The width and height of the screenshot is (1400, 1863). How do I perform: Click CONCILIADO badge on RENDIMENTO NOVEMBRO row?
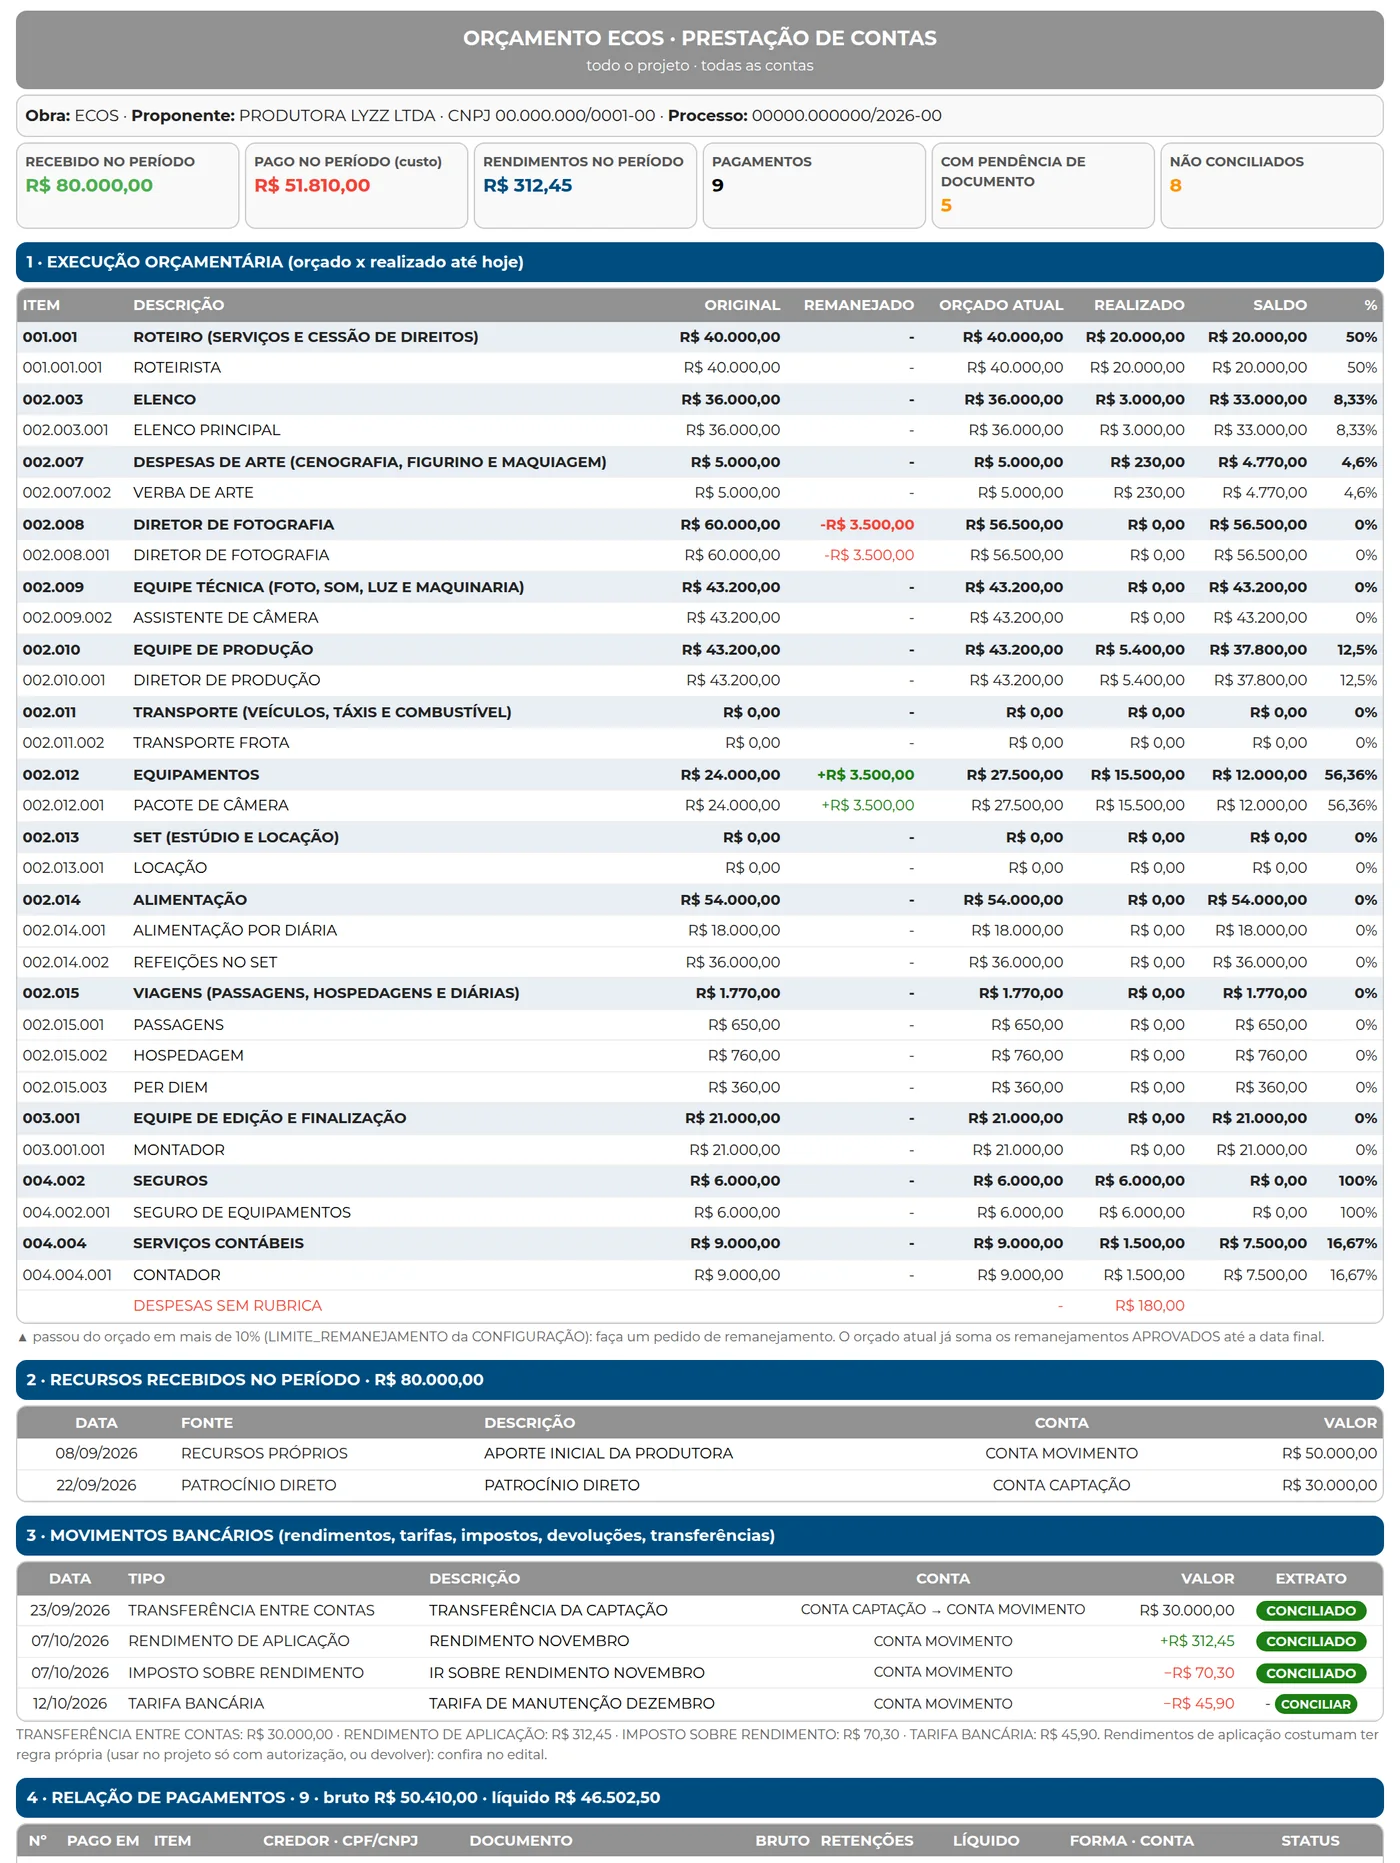click(1311, 1641)
